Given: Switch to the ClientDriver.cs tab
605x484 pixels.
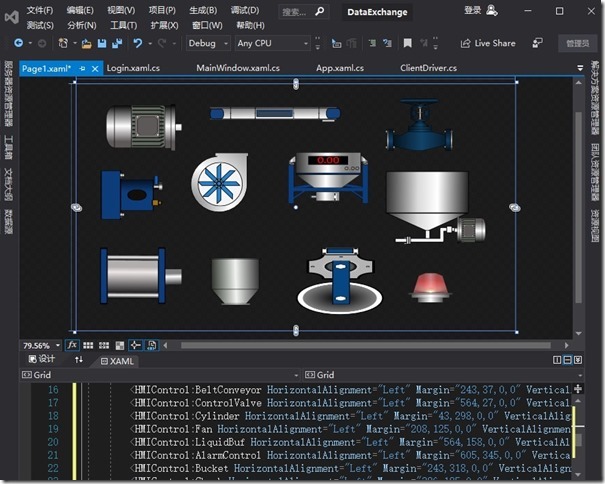Looking at the screenshot, I should point(428,68).
